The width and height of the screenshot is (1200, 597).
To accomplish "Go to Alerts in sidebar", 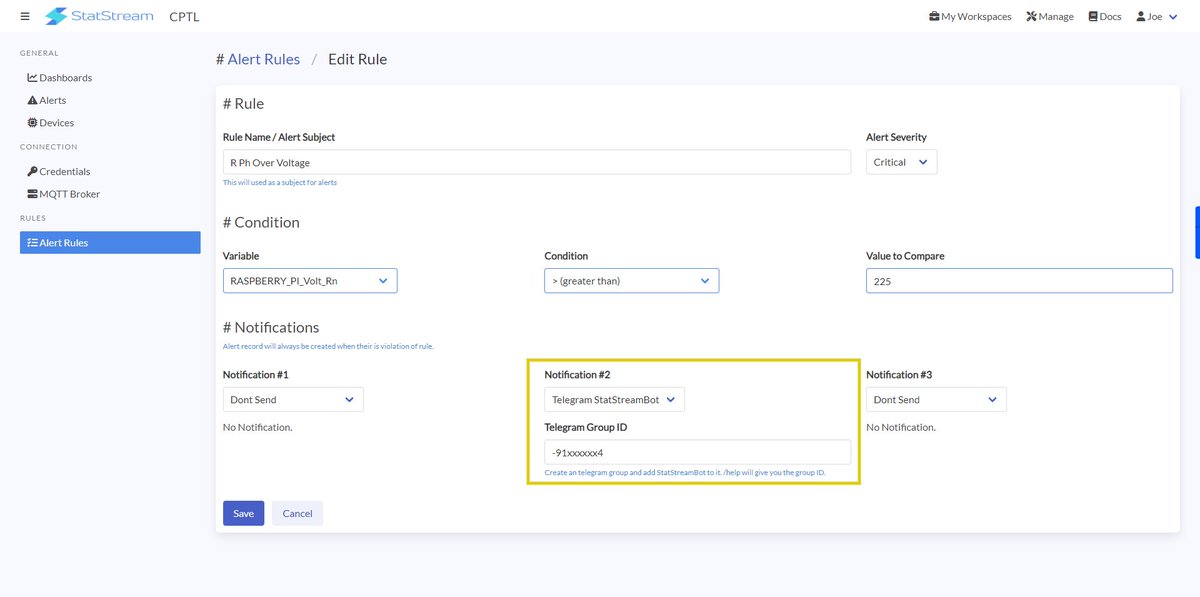I will coord(47,100).
